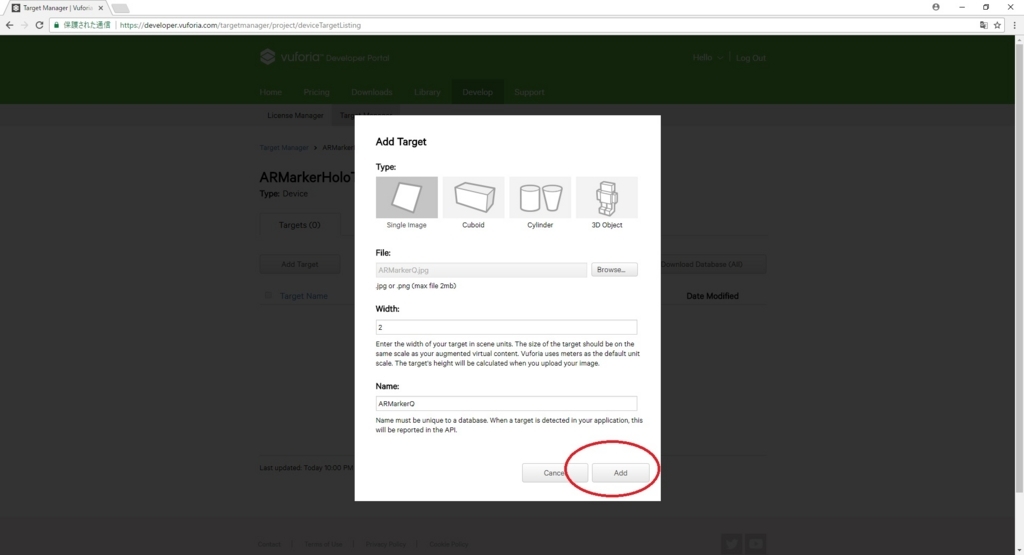1024x555 pixels.
Task: Click the Browse button for file
Action: pos(614,270)
